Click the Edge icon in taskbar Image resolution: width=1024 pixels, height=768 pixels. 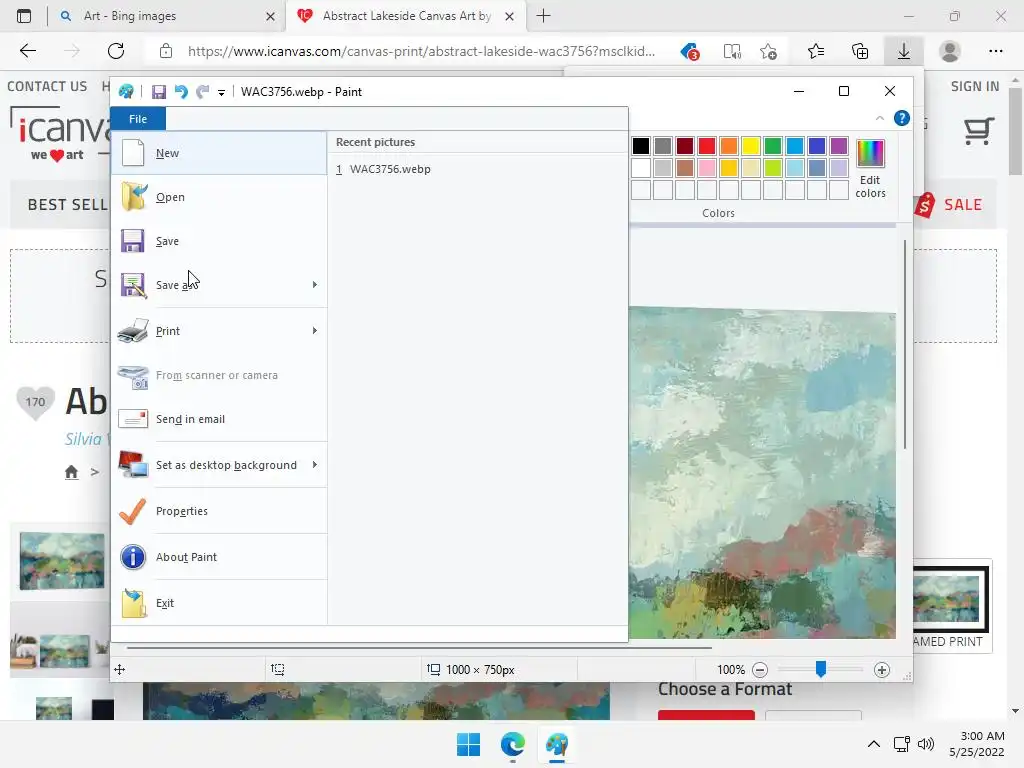tap(513, 744)
